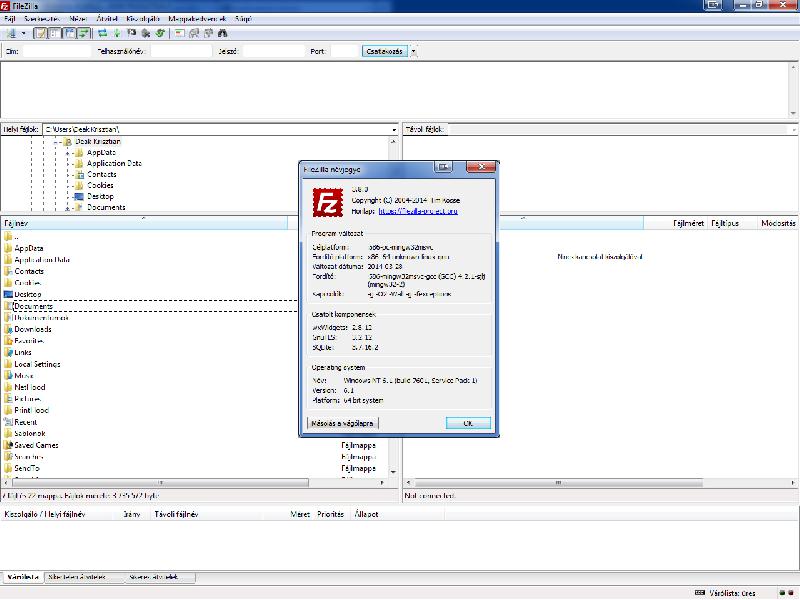
Task: Click the reconnect to last server icon
Action: click(160, 34)
